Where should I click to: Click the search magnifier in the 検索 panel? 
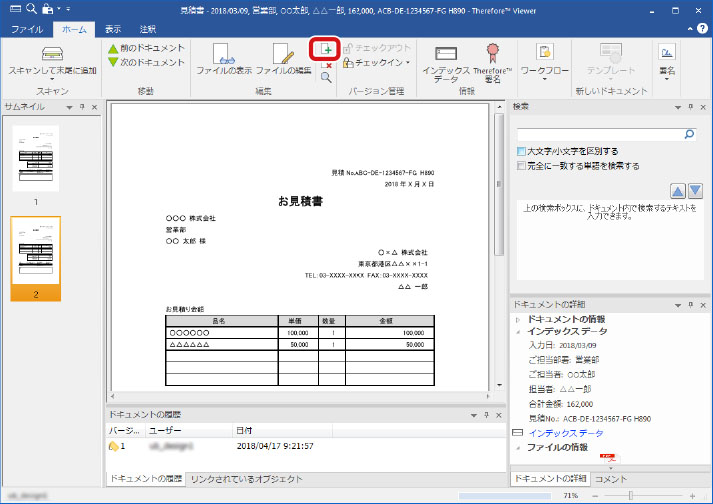click(x=689, y=132)
